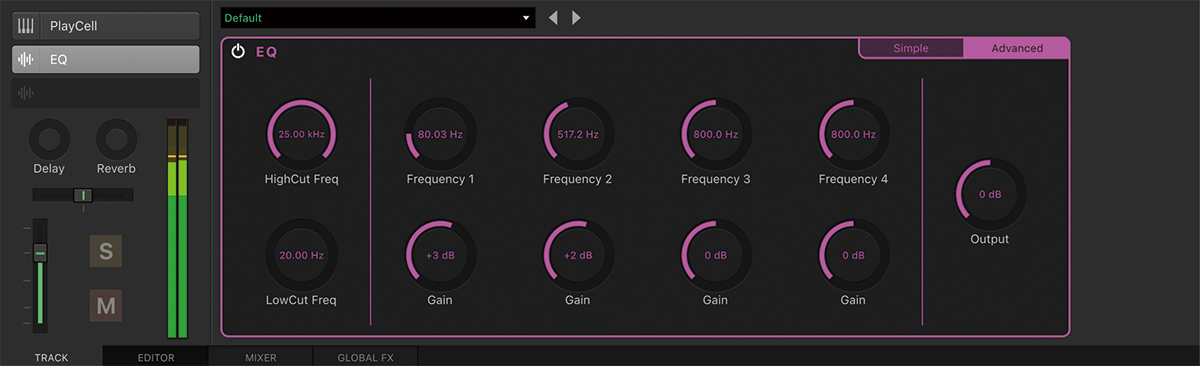The height and width of the screenshot is (366, 1200).
Task: Go to the previous preset arrow
Action: (x=554, y=18)
